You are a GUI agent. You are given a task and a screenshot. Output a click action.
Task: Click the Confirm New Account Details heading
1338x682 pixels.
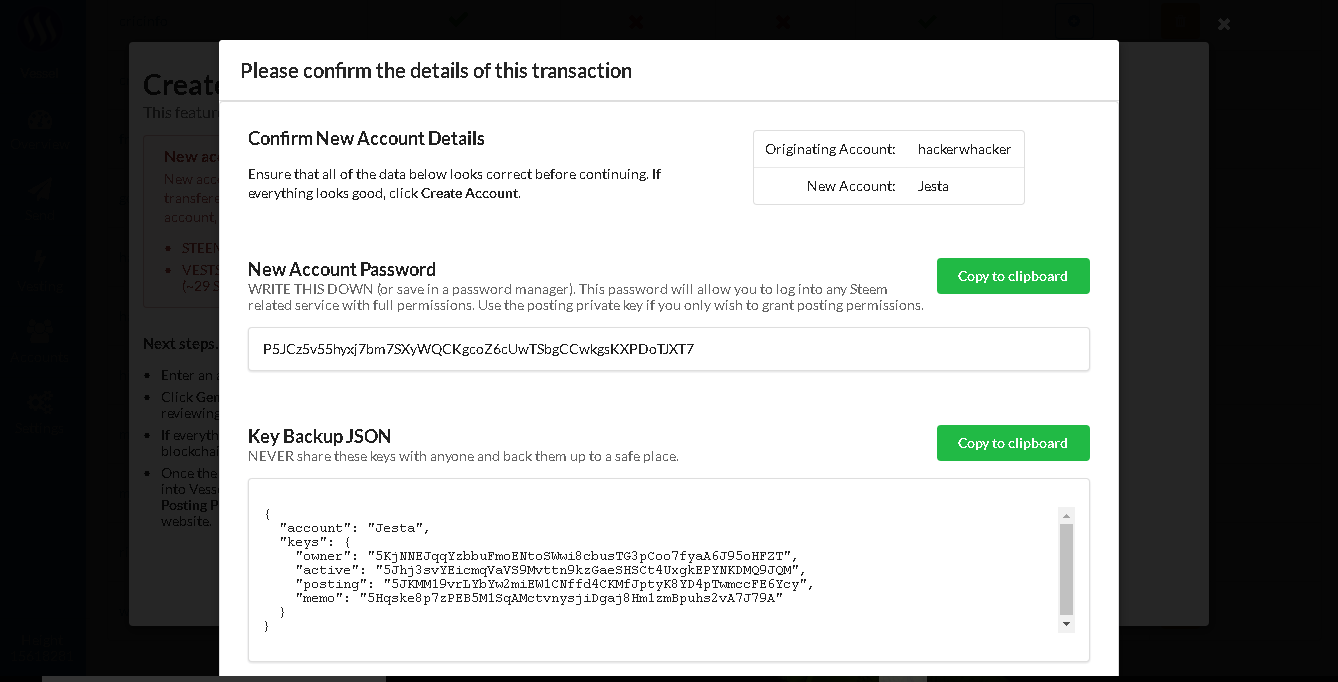coord(366,138)
